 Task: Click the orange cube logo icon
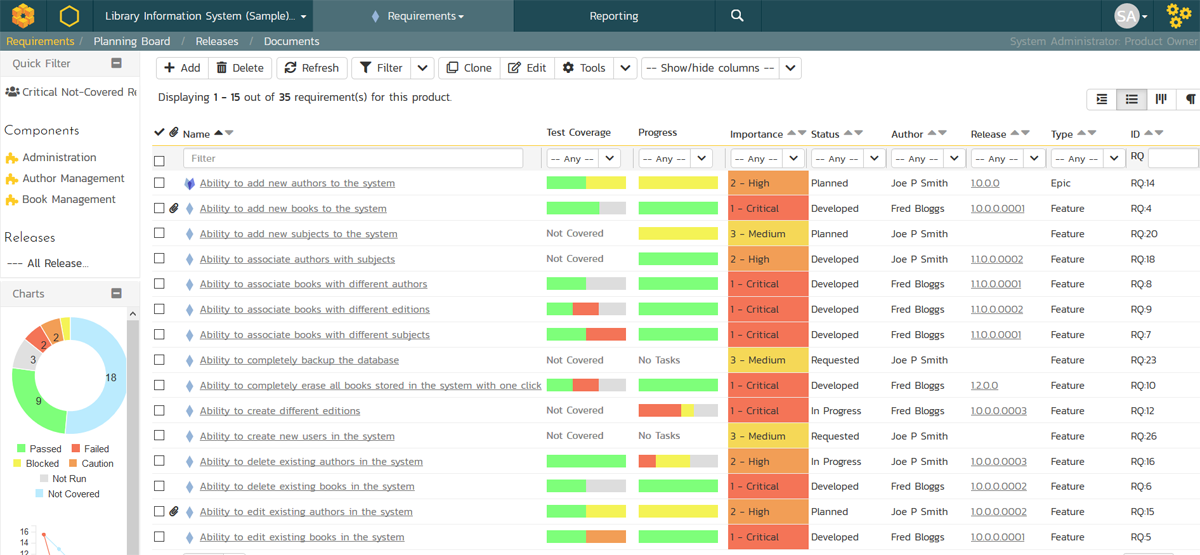tap(23, 16)
